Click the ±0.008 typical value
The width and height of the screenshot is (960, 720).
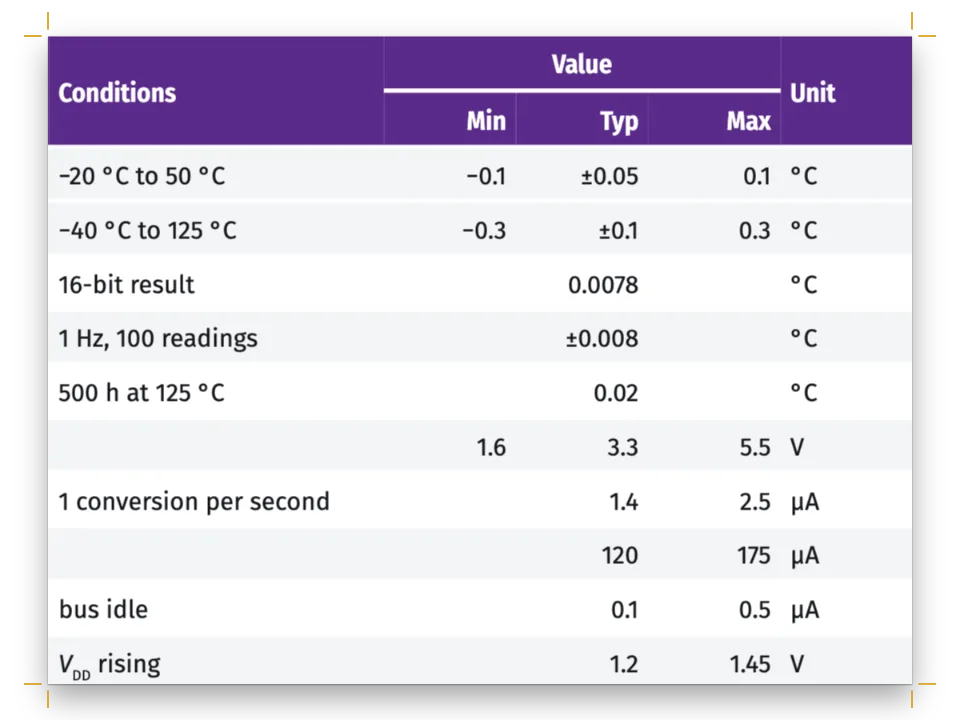point(602,339)
